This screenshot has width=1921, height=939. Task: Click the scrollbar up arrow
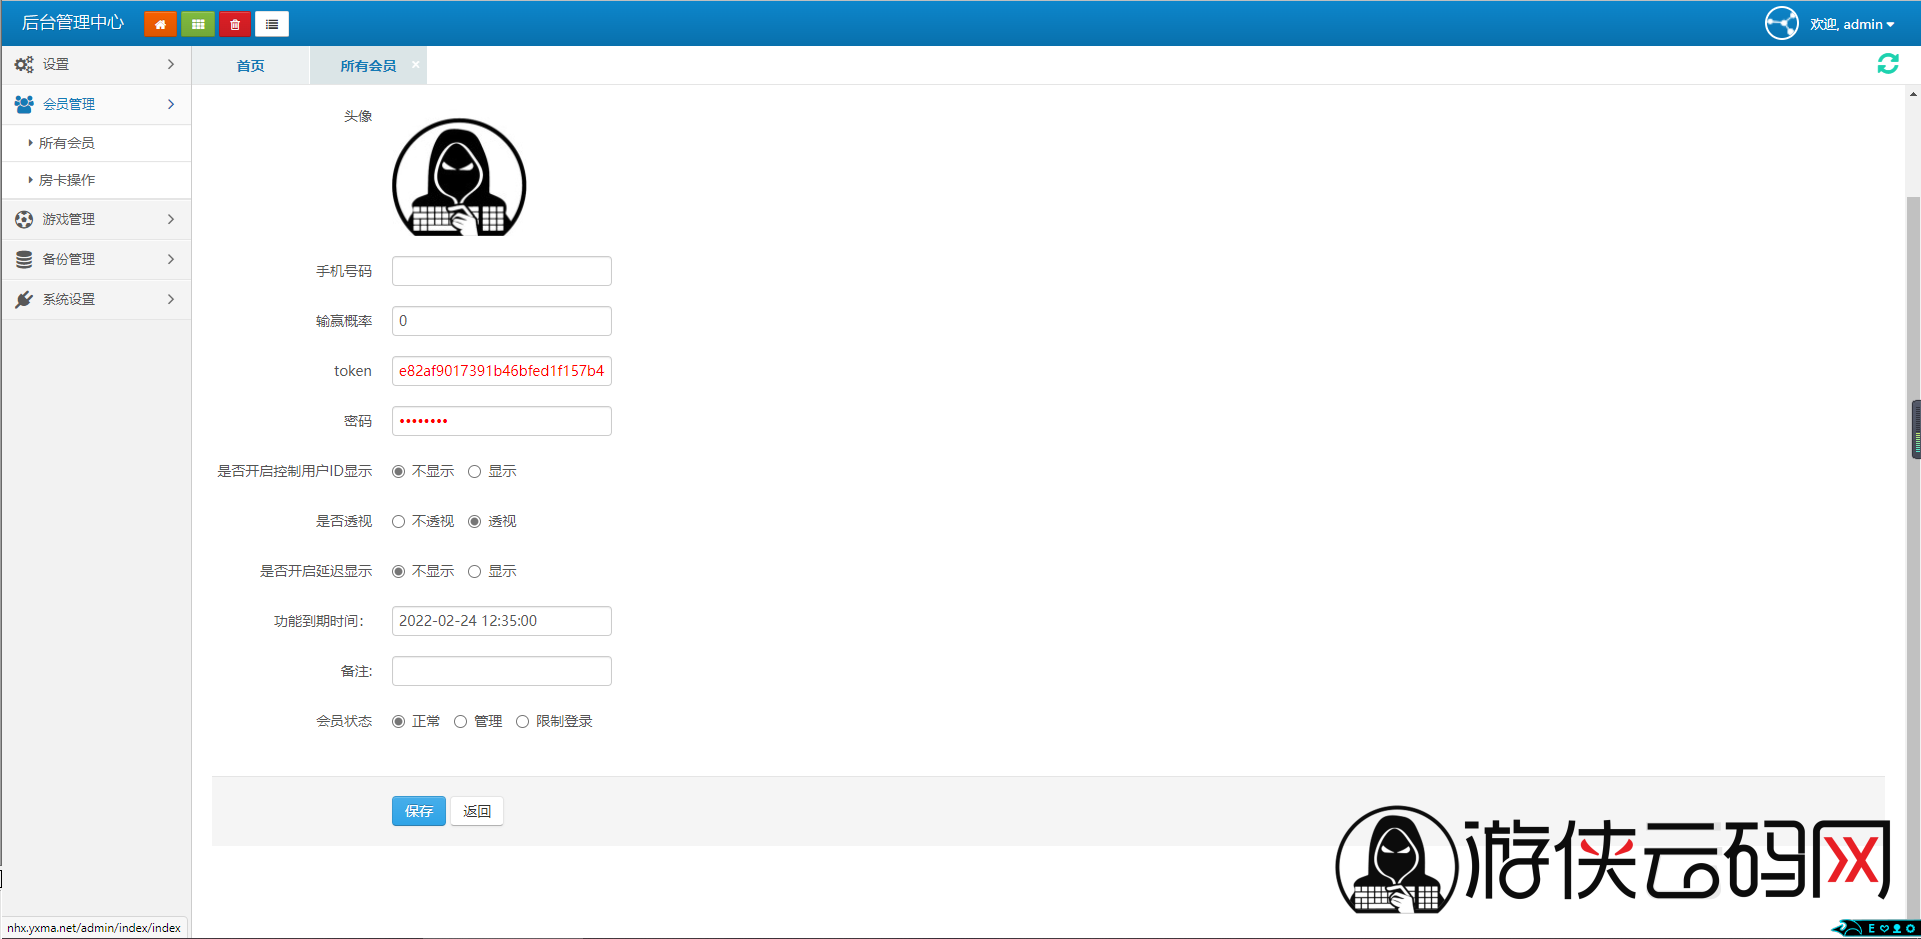pyautogui.click(x=1913, y=94)
